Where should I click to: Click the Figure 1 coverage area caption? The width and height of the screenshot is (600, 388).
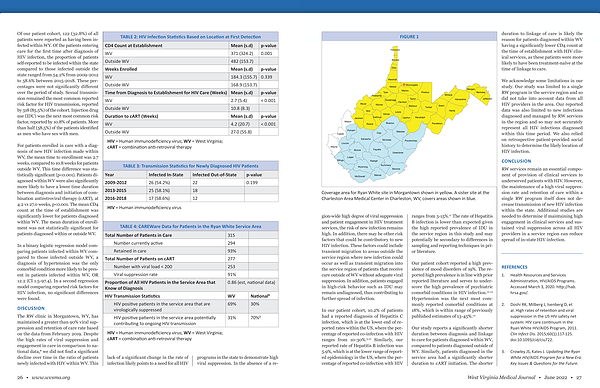point(405,196)
